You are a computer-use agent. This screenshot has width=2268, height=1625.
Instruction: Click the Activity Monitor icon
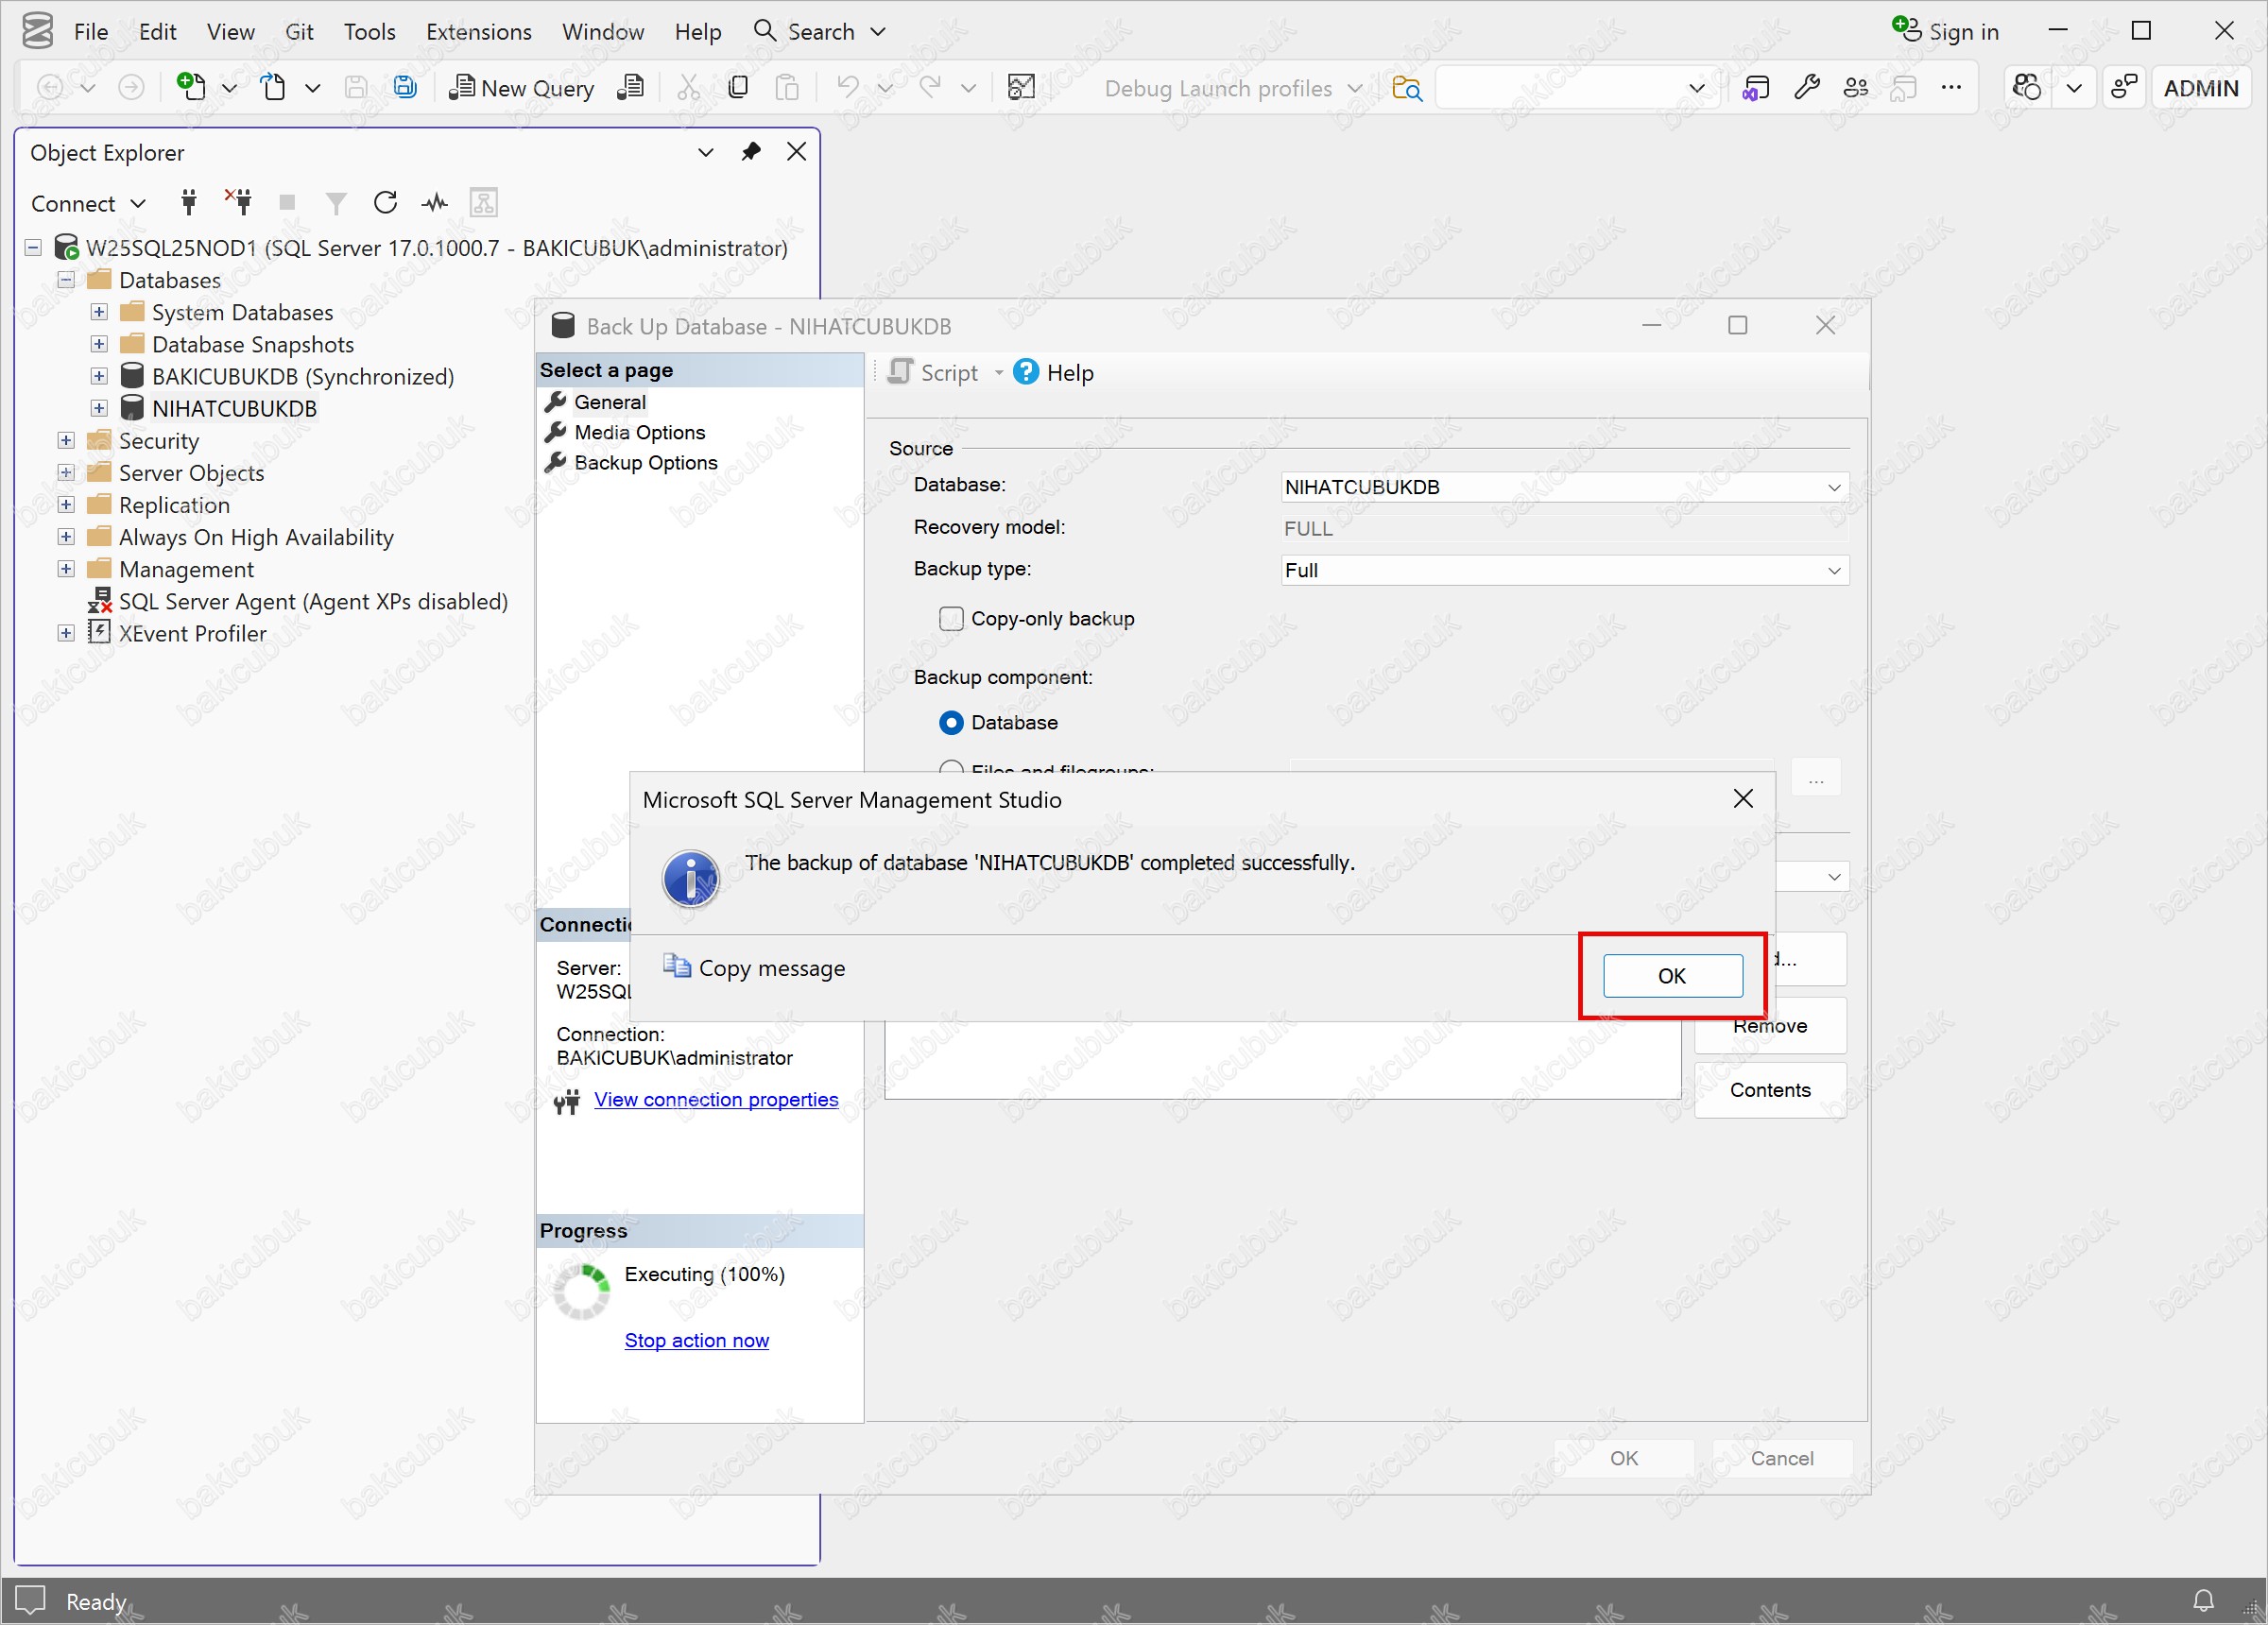coord(434,203)
